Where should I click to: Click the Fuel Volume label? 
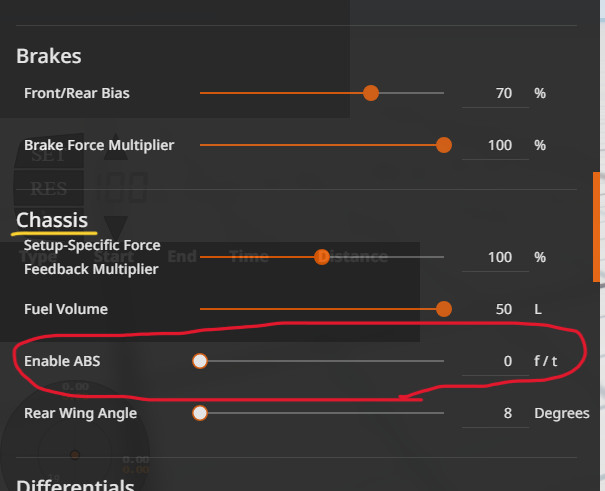click(x=66, y=309)
